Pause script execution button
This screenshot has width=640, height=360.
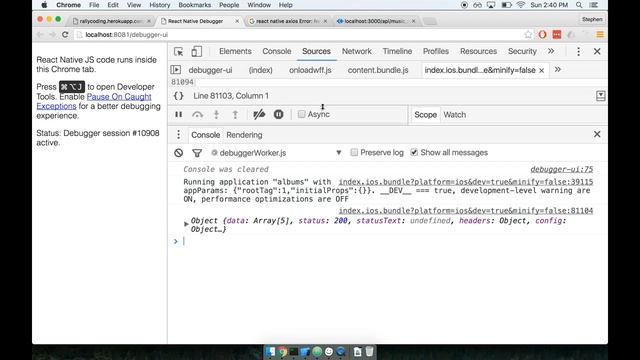pyautogui.click(x=178, y=115)
